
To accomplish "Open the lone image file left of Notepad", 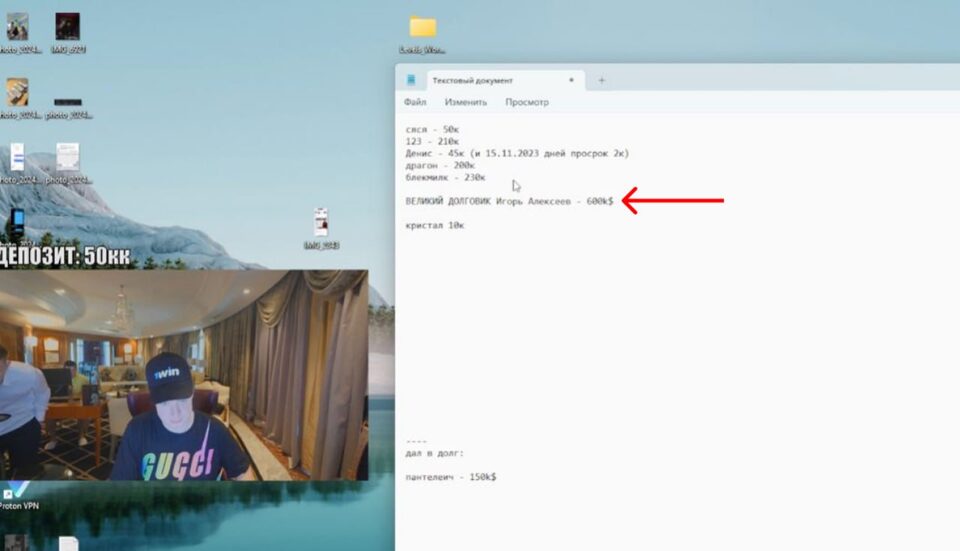I will tap(321, 223).
